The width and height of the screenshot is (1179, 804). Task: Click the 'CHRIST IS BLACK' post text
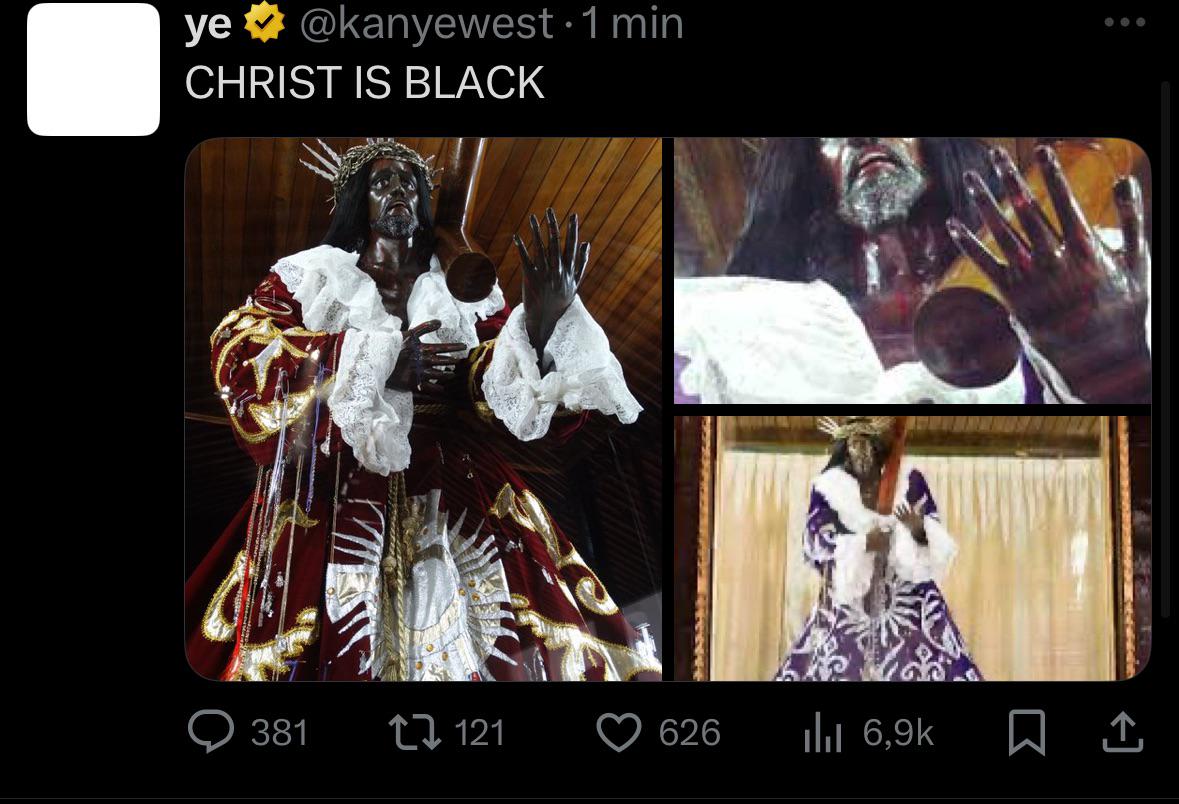tap(365, 83)
